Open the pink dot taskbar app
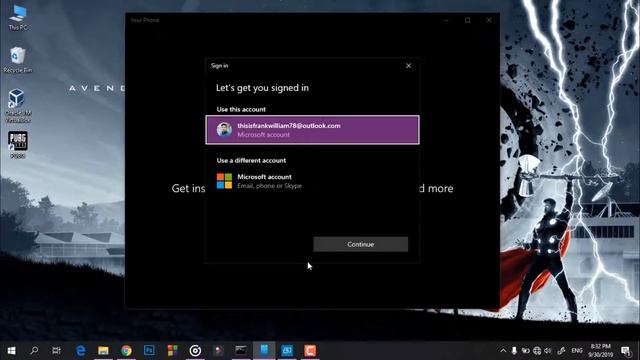Screen dimensions: 640x360 coord(218,351)
